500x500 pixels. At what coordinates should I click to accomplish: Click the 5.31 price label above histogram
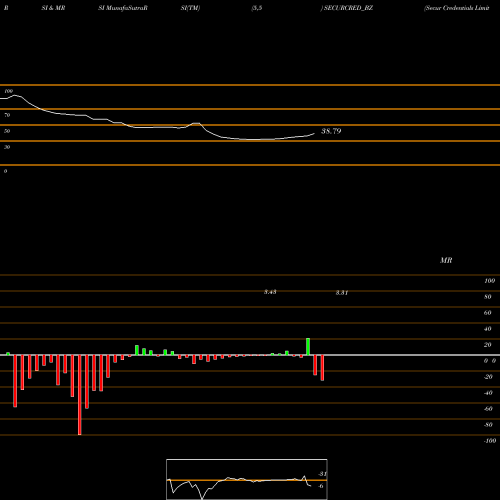[x=342, y=293]
